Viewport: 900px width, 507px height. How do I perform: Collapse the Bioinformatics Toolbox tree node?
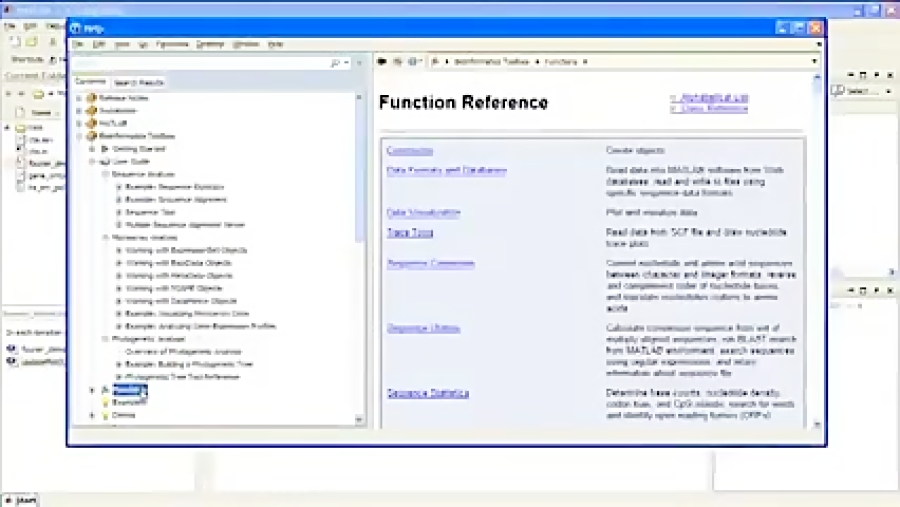[79, 136]
